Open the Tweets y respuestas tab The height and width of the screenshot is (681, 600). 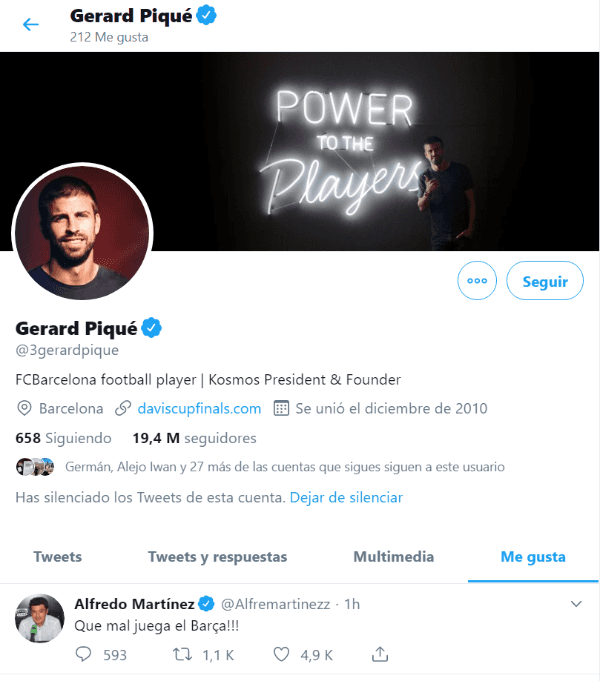(217, 557)
